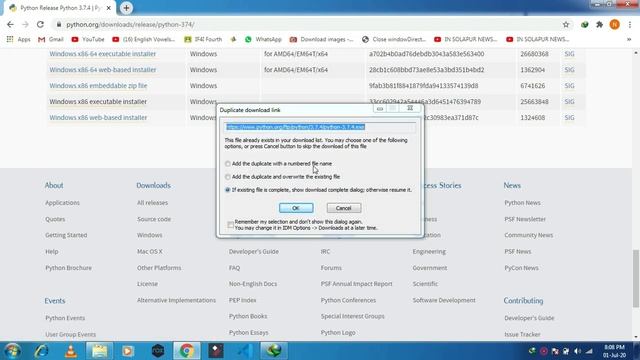Open SIG link for size 26680368 row

(569, 54)
